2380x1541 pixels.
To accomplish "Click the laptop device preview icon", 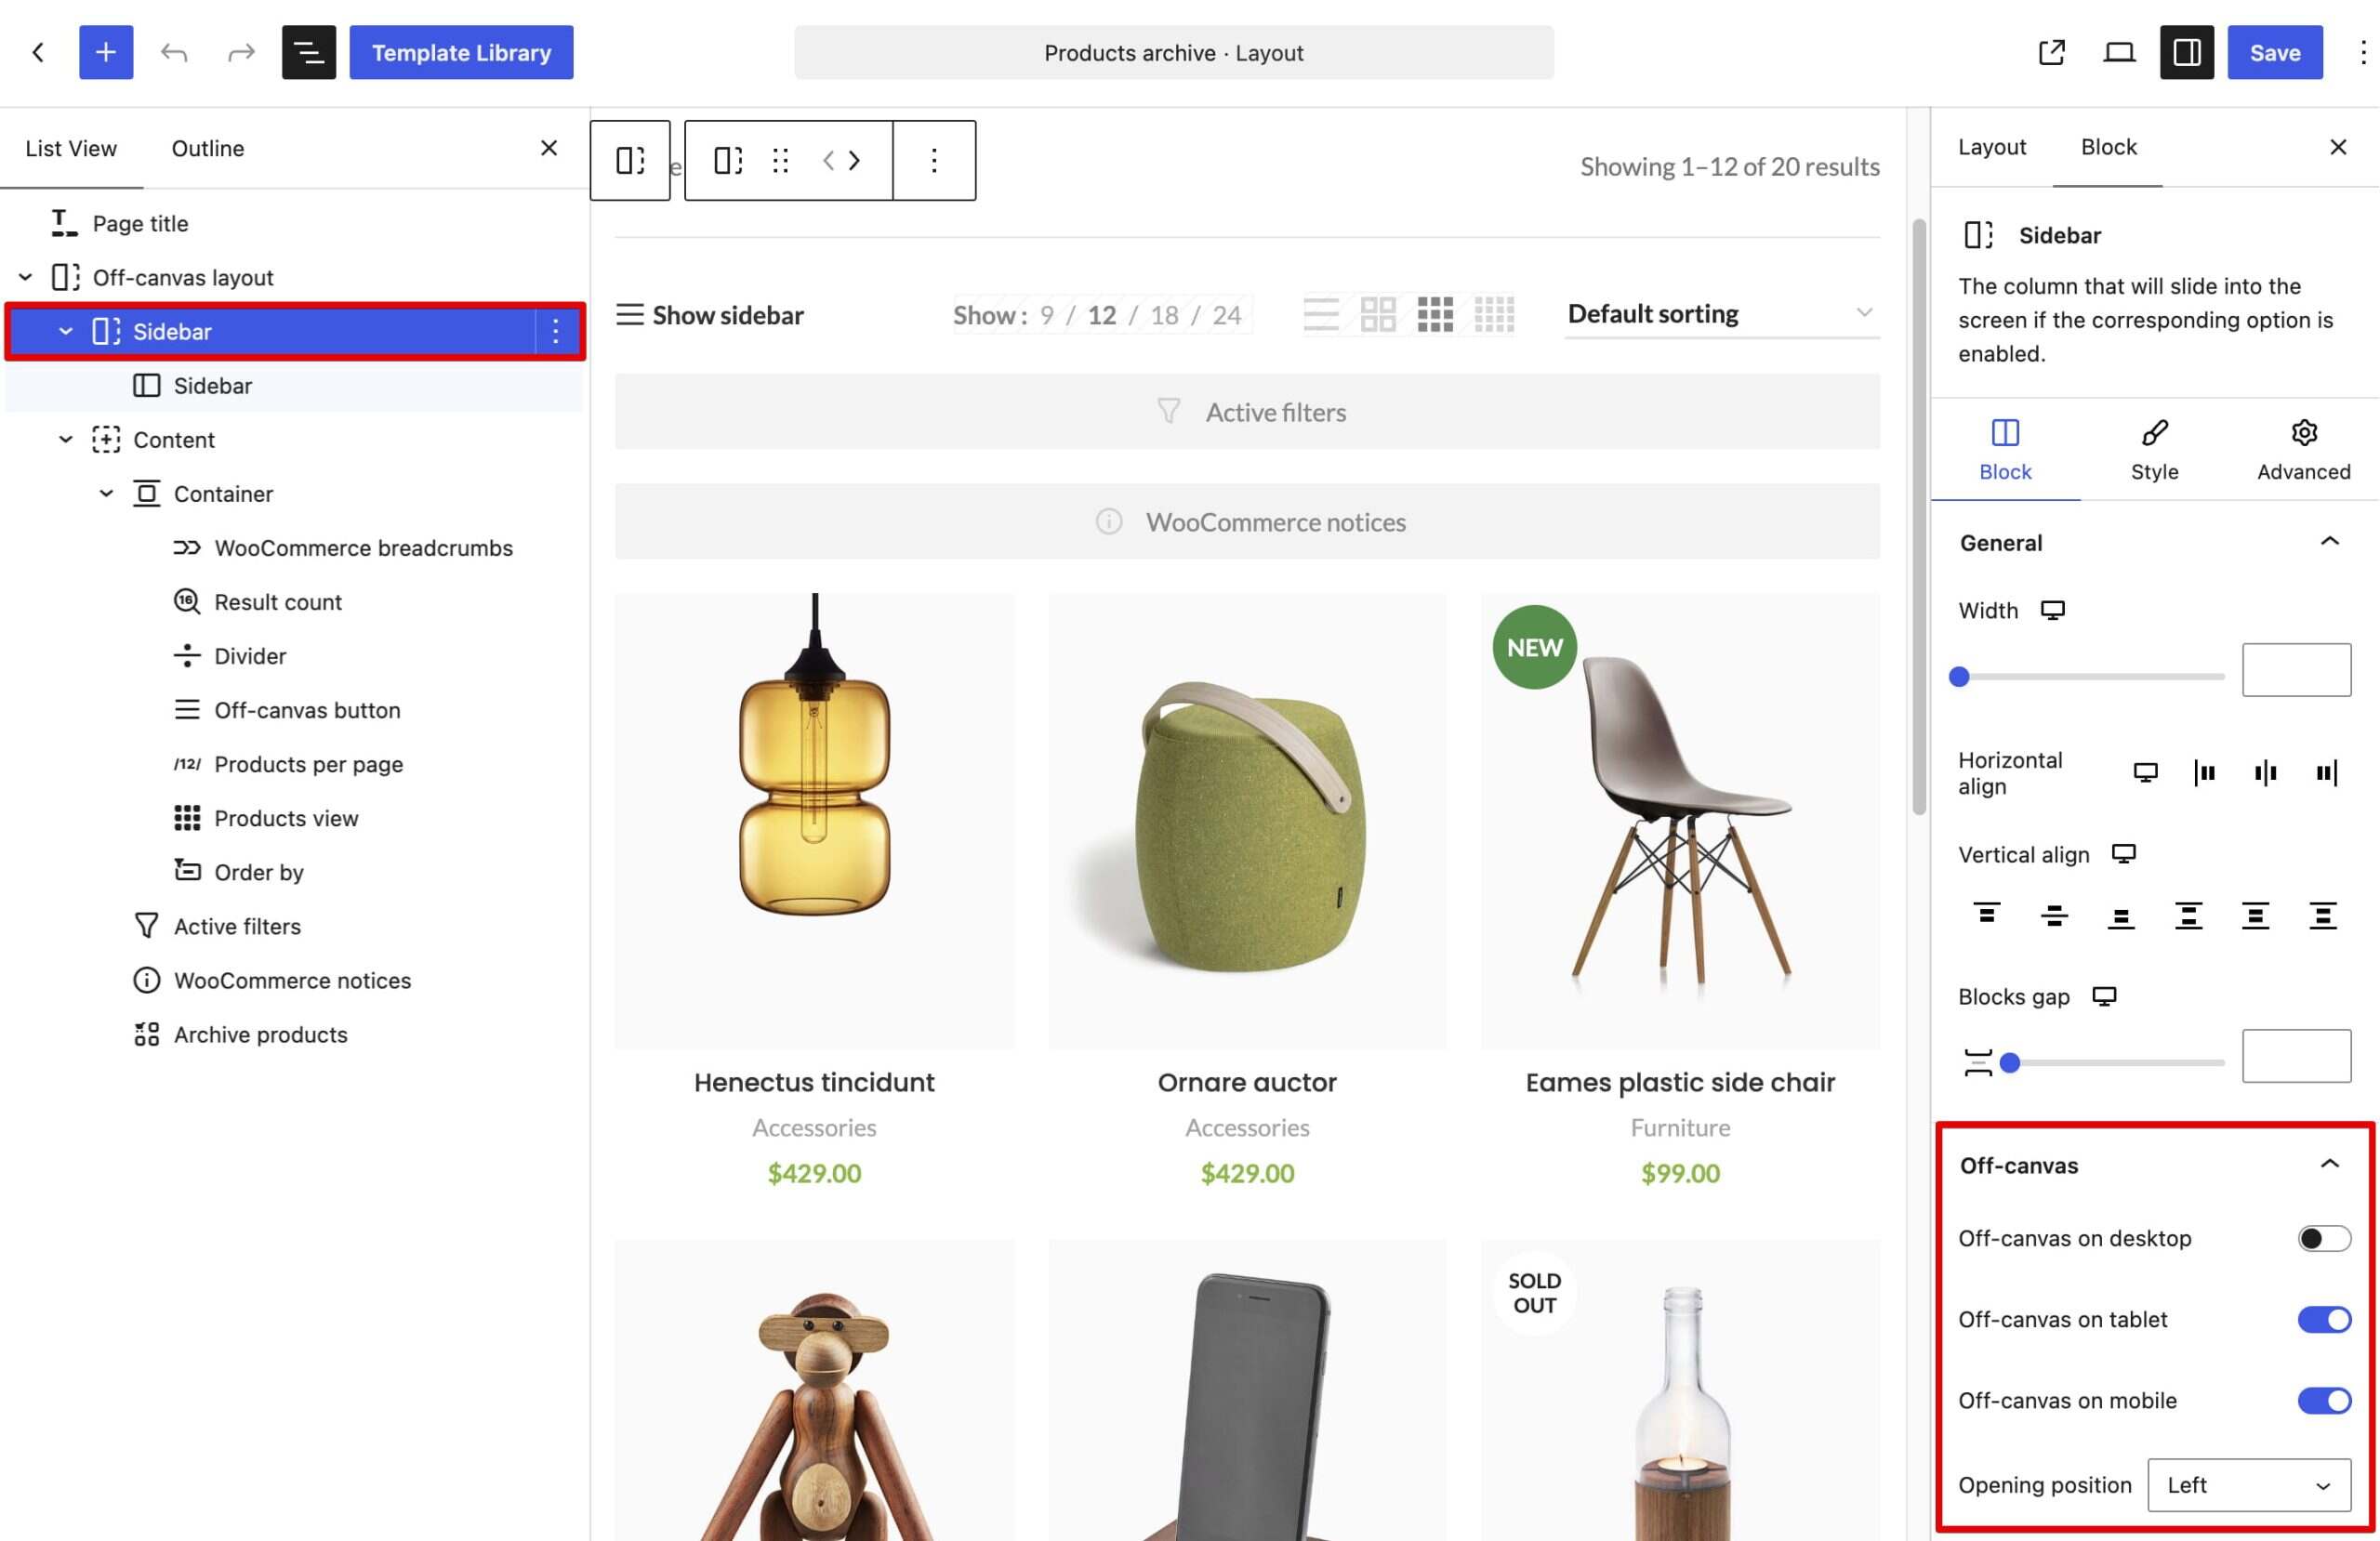I will pos(2119,52).
